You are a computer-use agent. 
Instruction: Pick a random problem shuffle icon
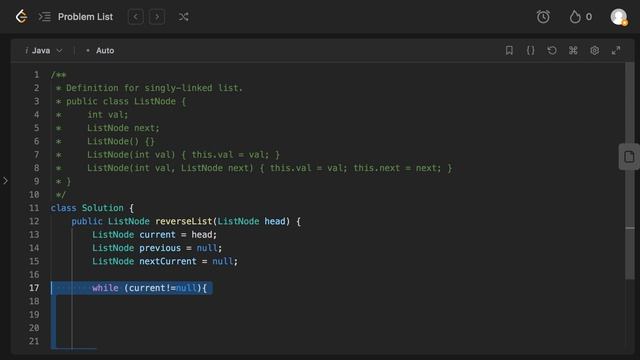183,17
